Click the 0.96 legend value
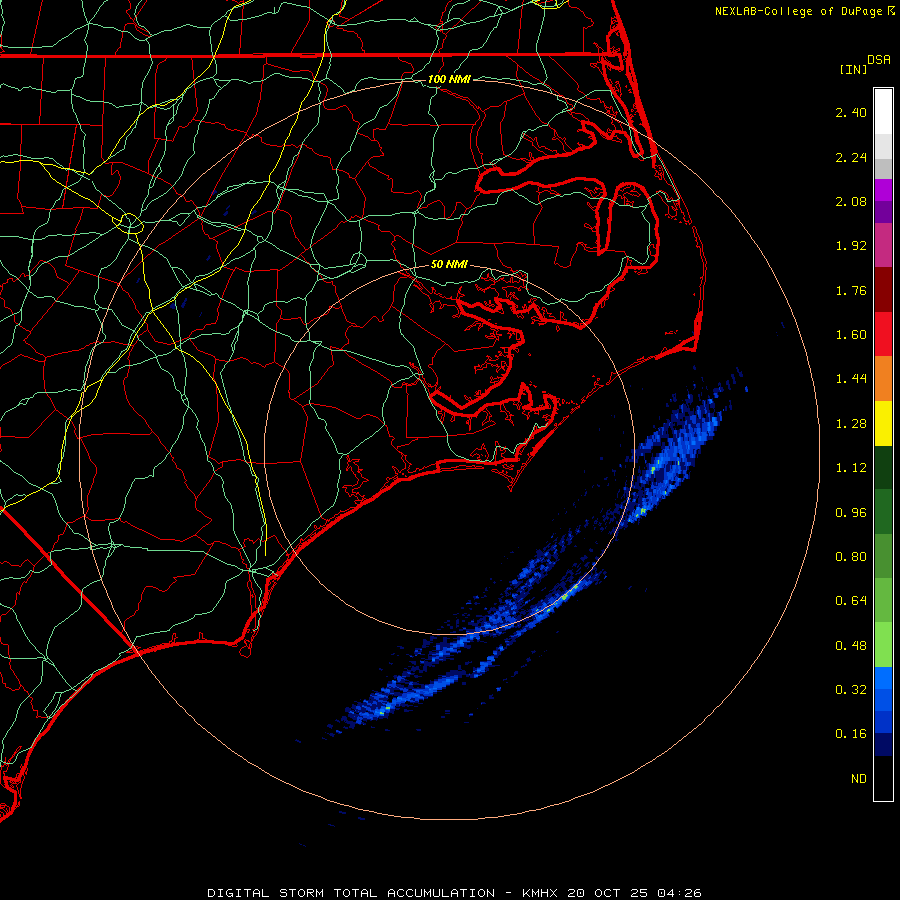 pos(851,513)
